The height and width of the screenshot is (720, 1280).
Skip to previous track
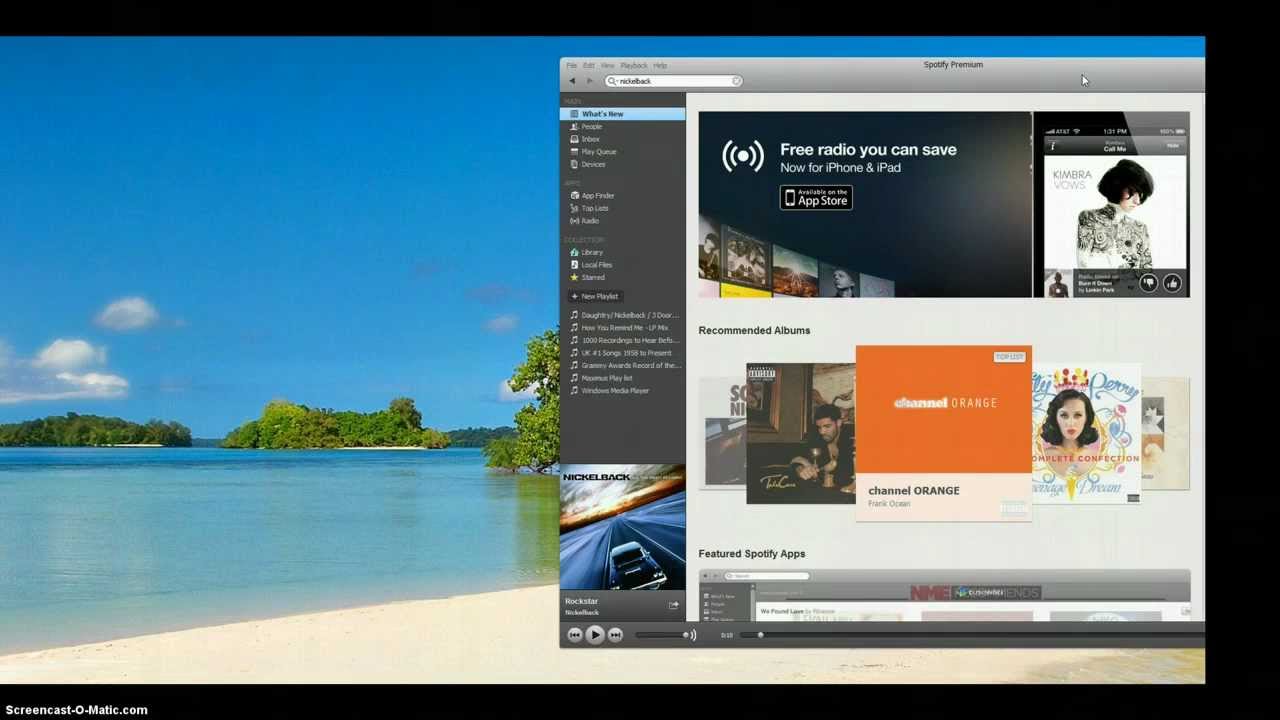[574, 635]
